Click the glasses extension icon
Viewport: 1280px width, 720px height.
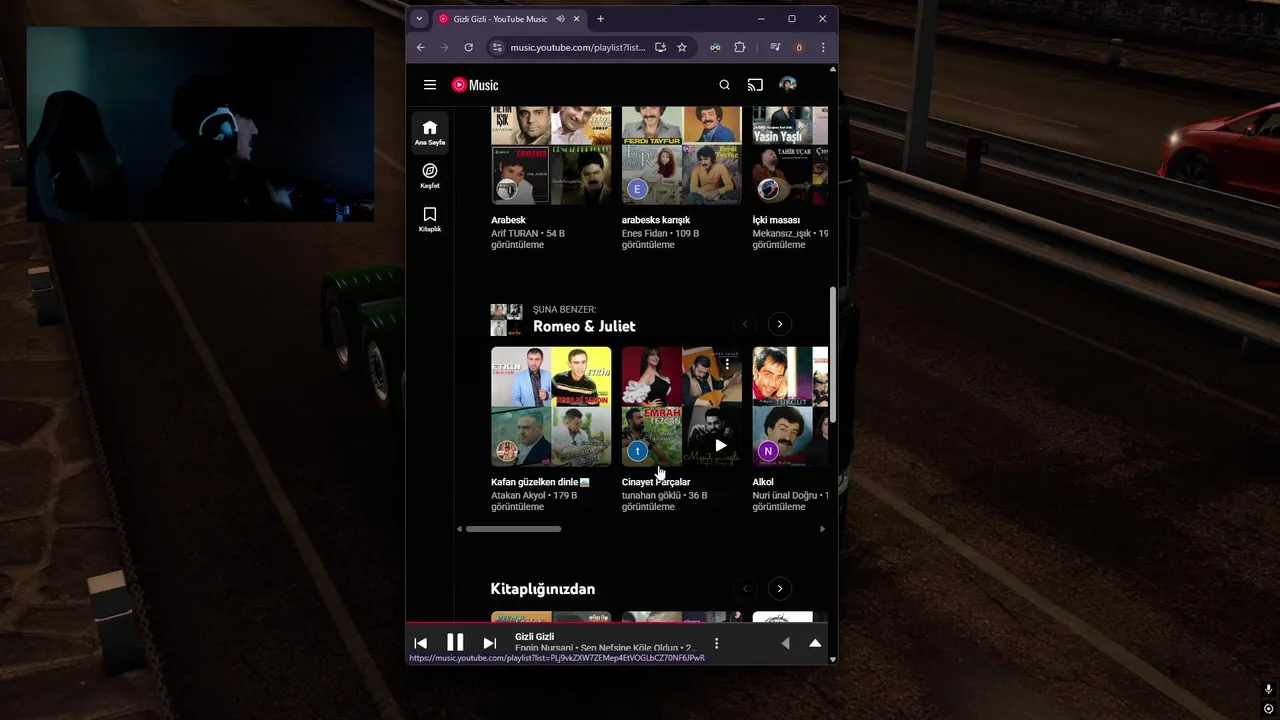click(715, 47)
